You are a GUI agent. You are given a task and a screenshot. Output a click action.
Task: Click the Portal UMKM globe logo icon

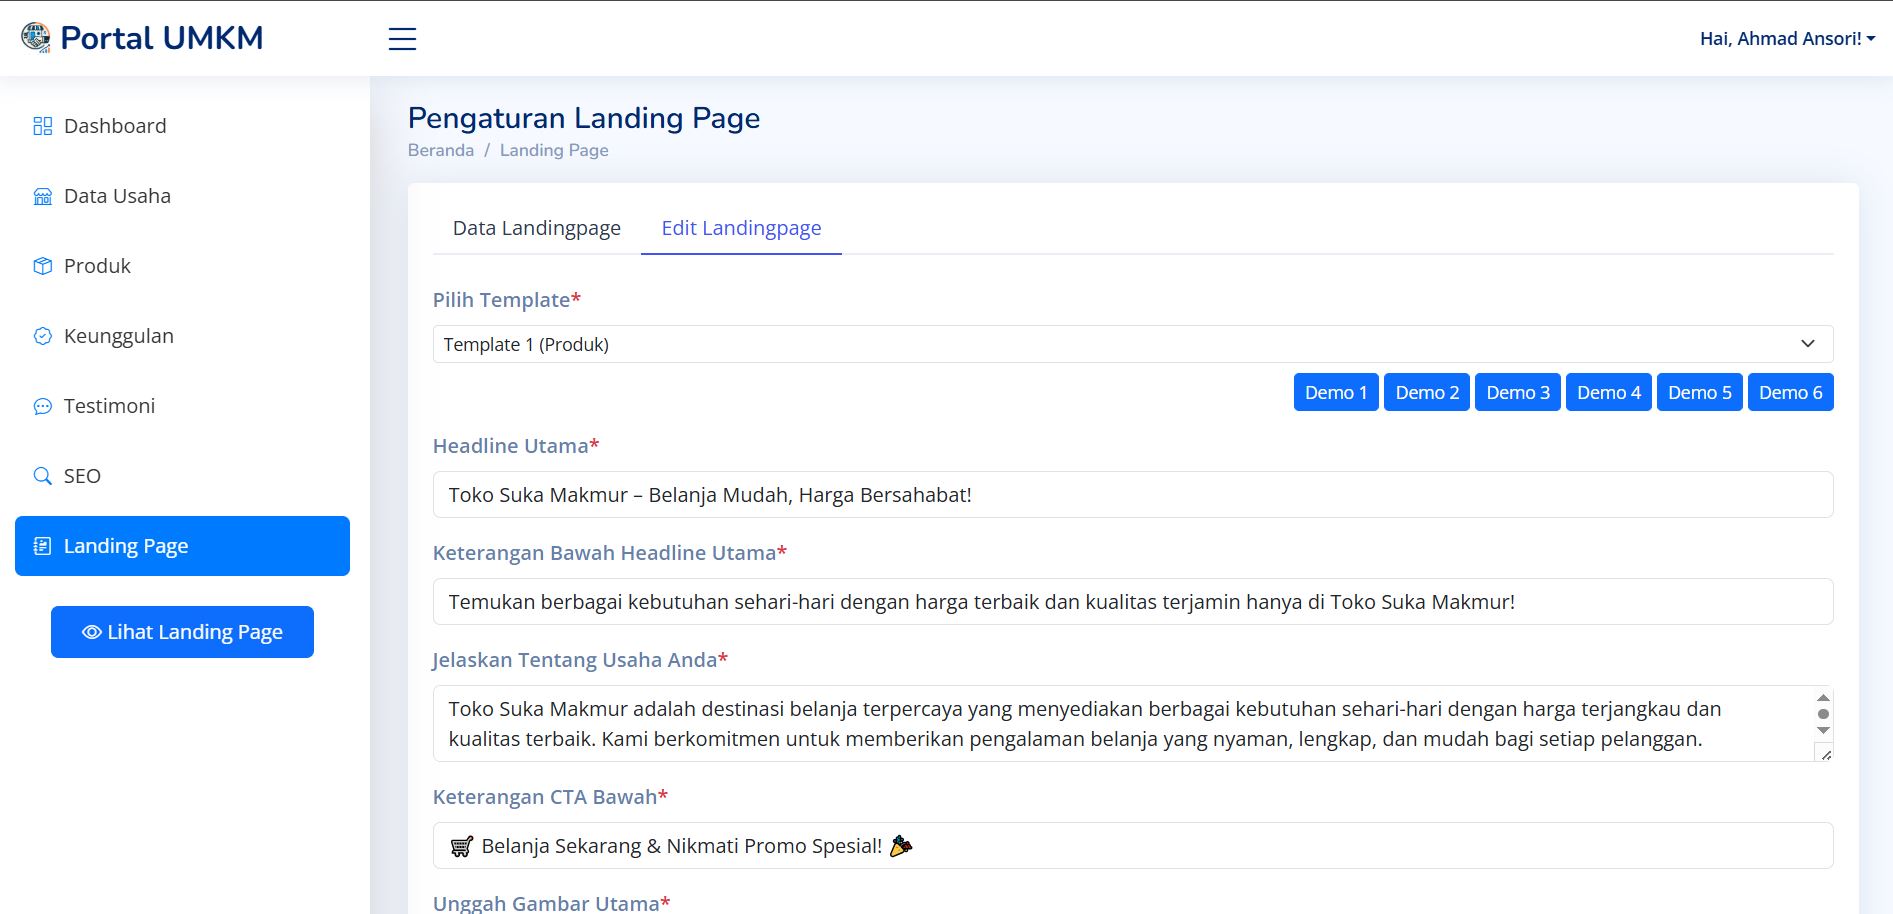click(36, 38)
